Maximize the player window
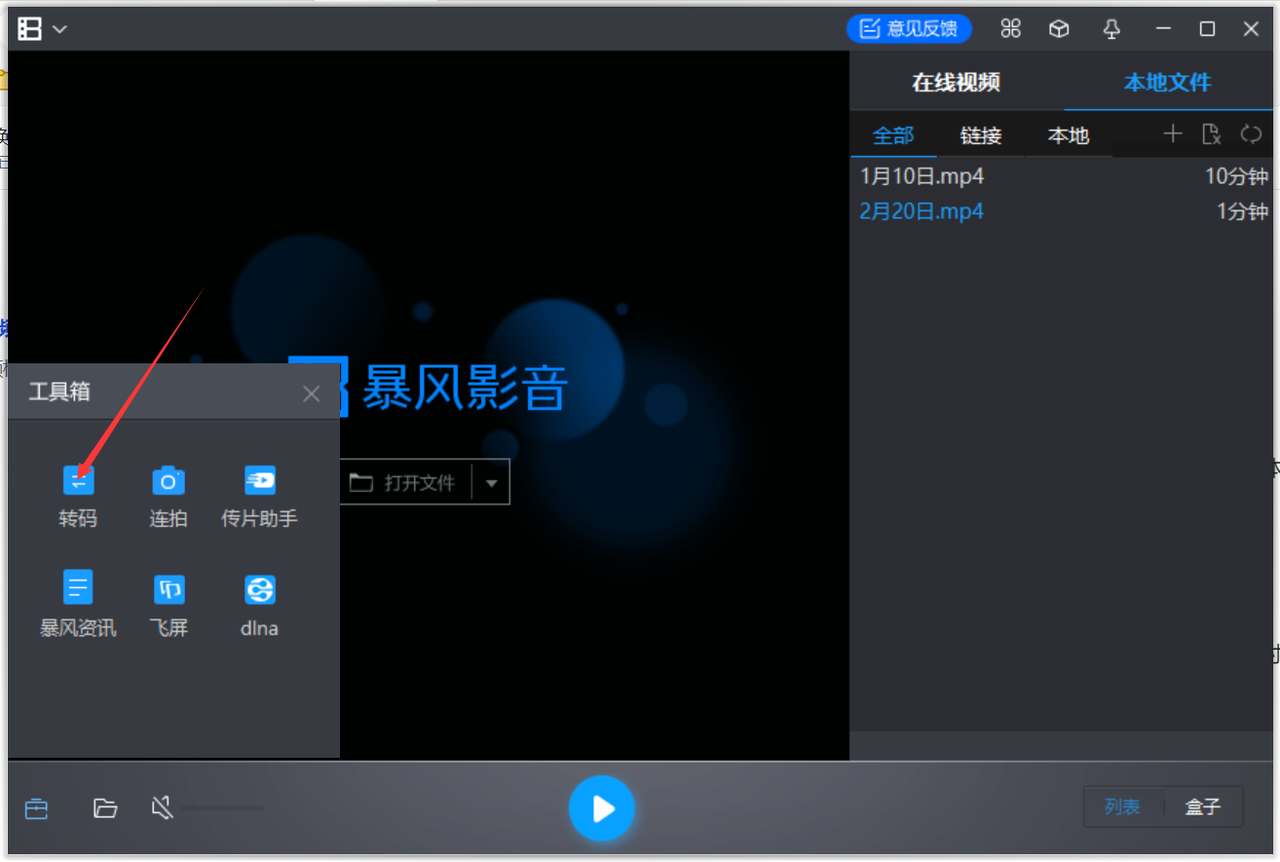The height and width of the screenshot is (862, 1280). pos(1207,29)
